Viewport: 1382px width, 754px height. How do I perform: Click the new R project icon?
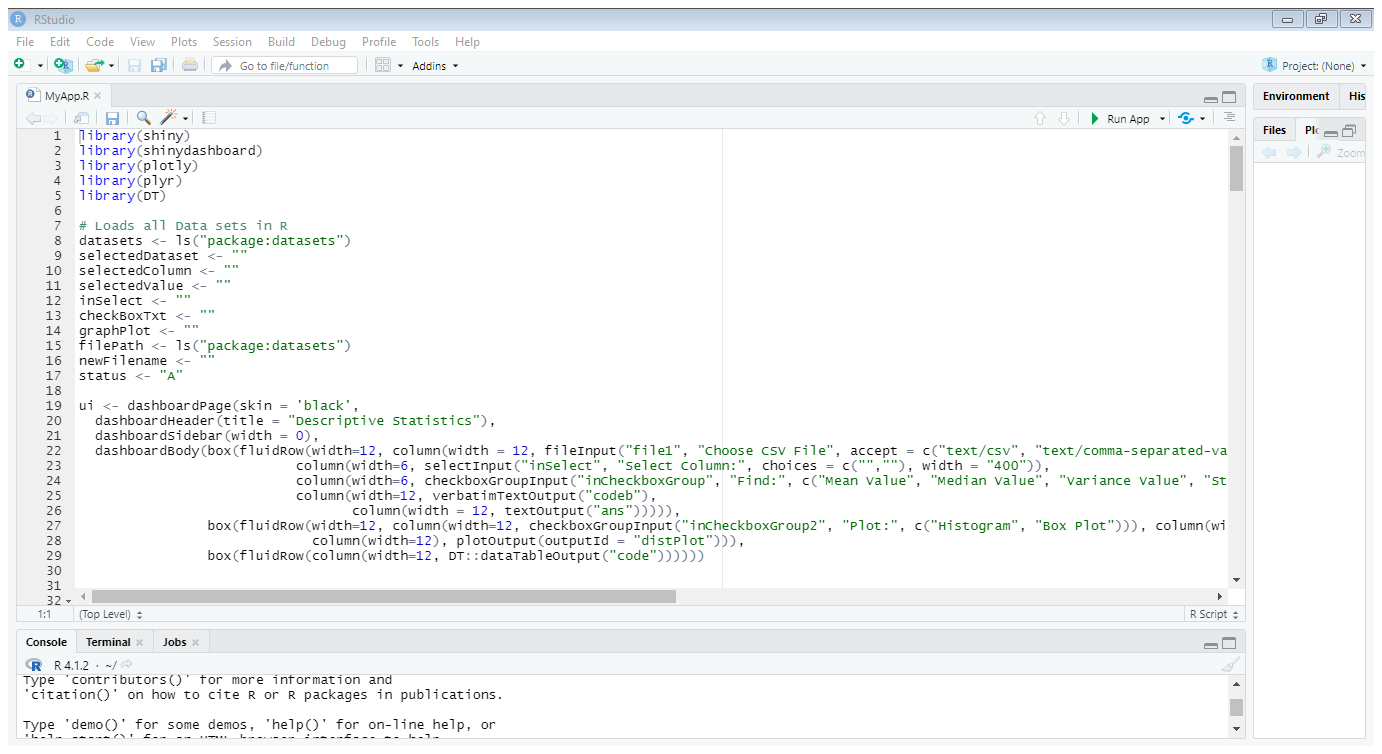[62, 65]
